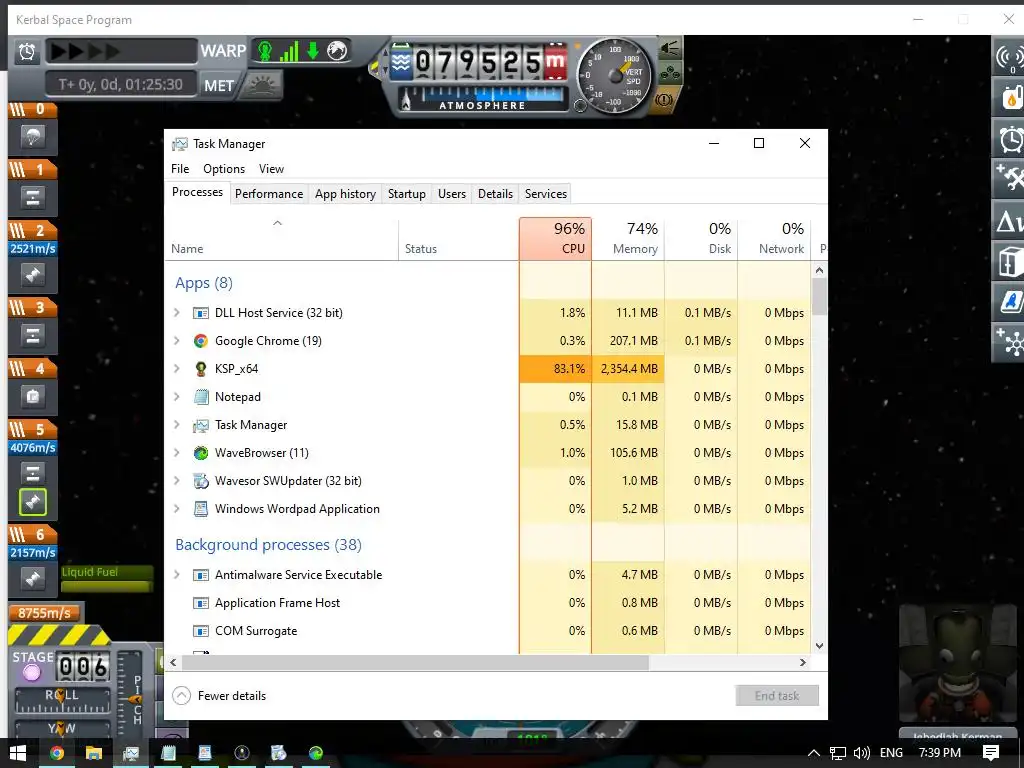Switch to the Startup tab
This screenshot has height=768, width=1024.
point(407,194)
